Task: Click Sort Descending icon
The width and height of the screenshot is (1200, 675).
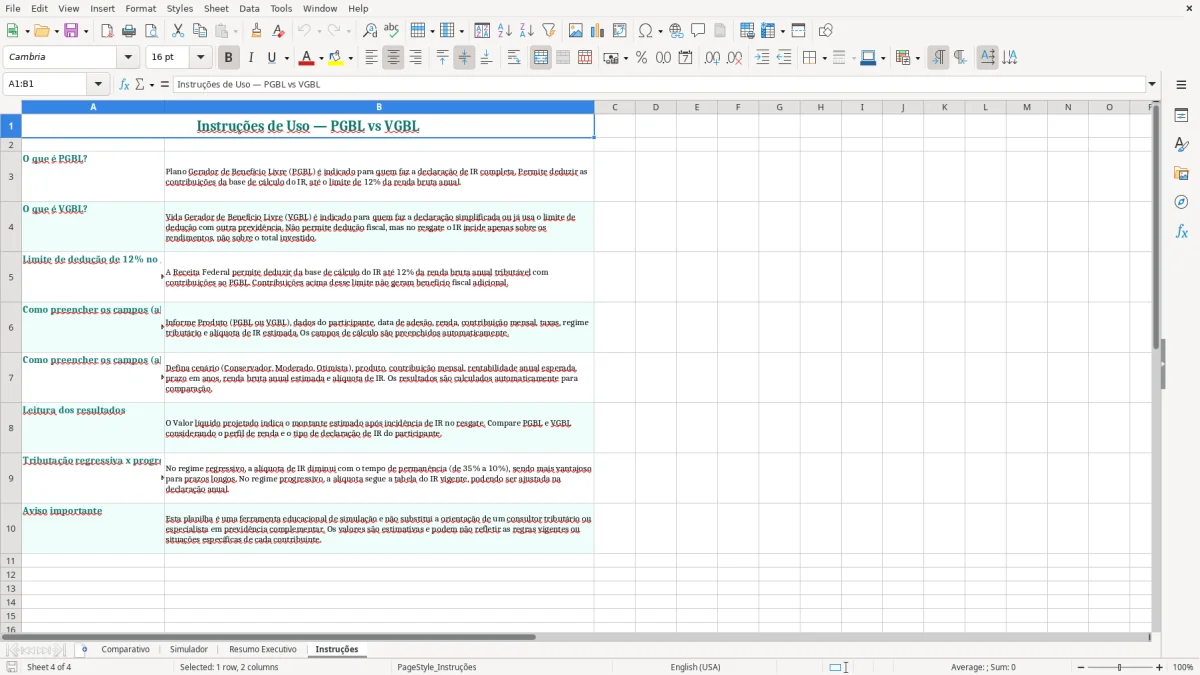Action: [526, 31]
